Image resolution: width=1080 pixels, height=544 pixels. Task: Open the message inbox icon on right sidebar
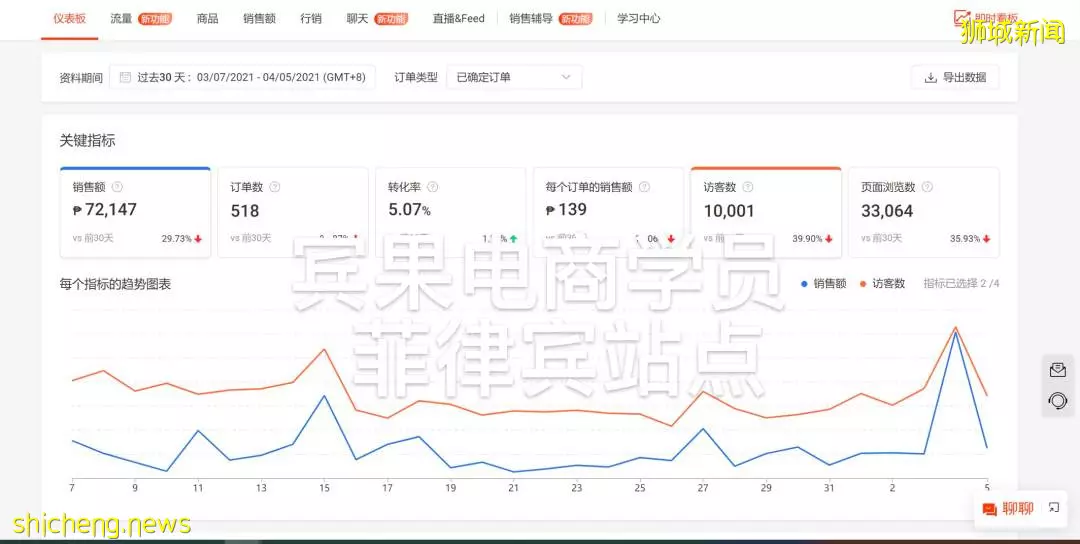tap(1057, 370)
